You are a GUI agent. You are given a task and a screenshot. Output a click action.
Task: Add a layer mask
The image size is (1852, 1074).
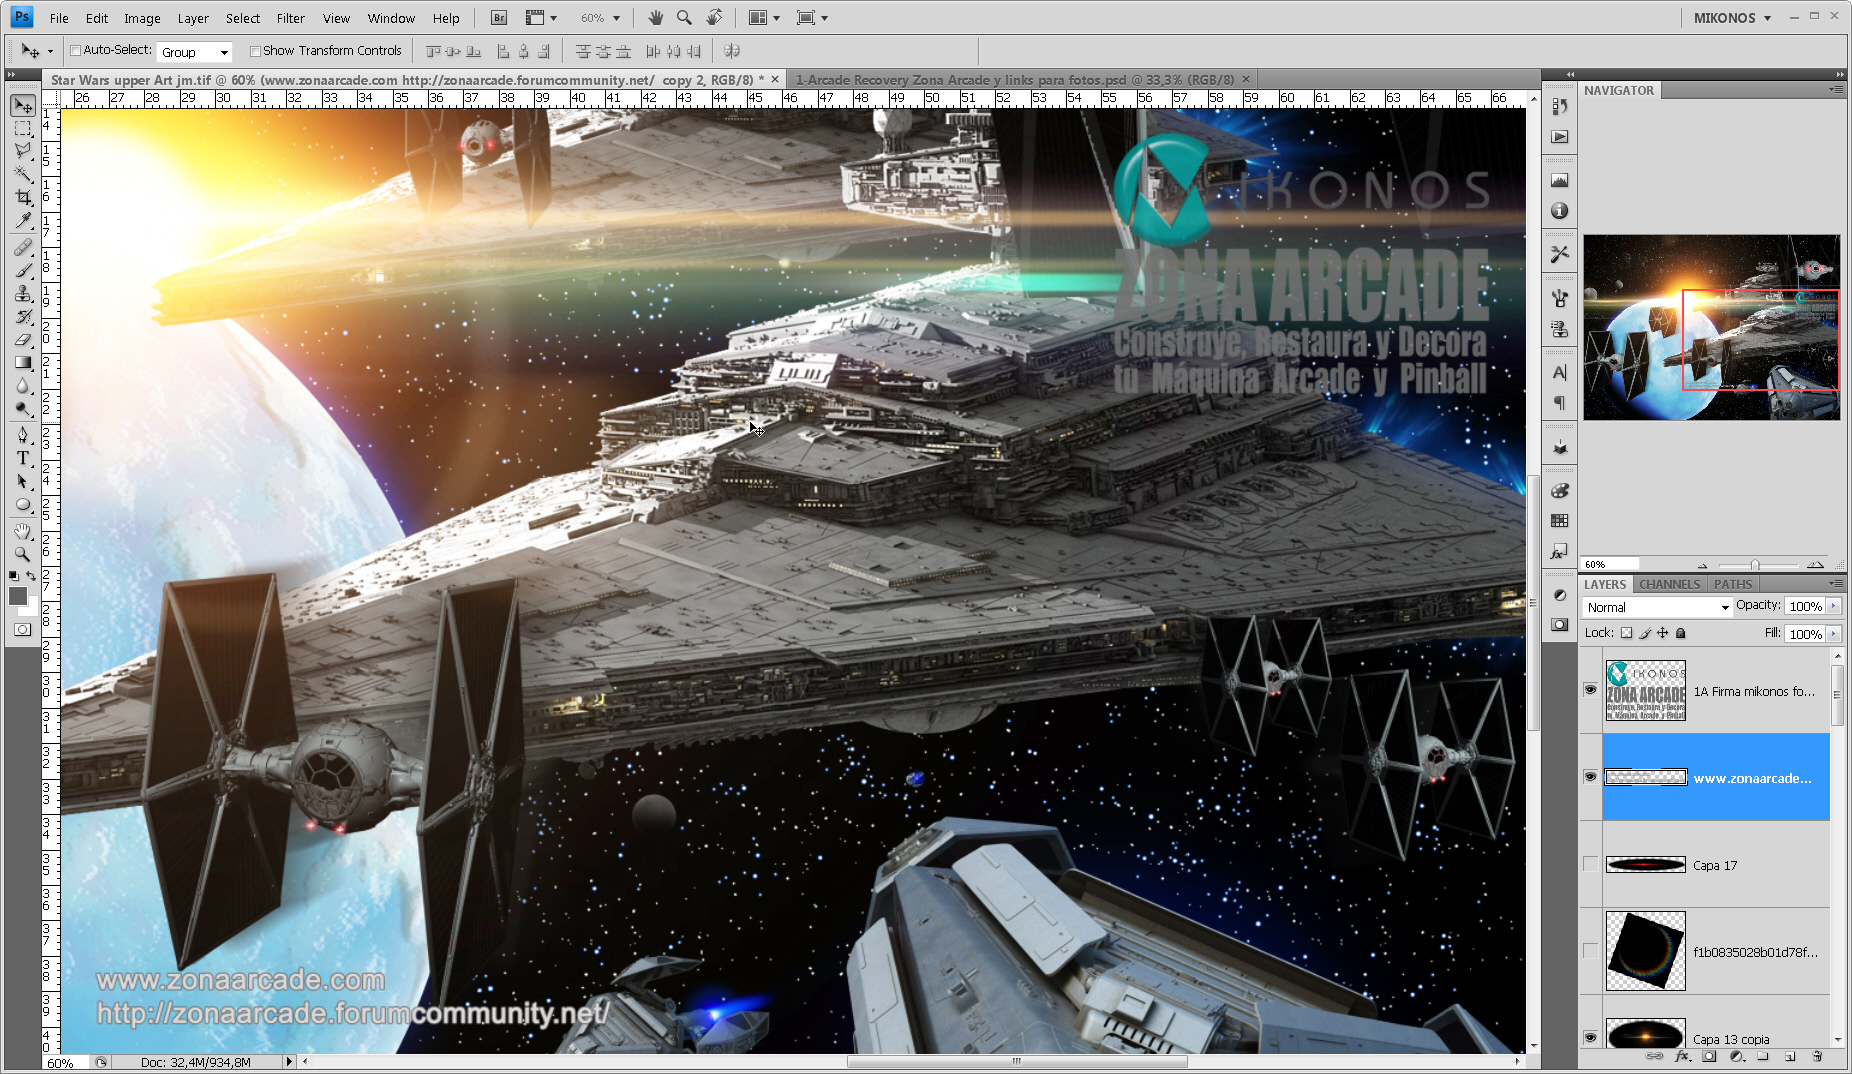click(1709, 1056)
